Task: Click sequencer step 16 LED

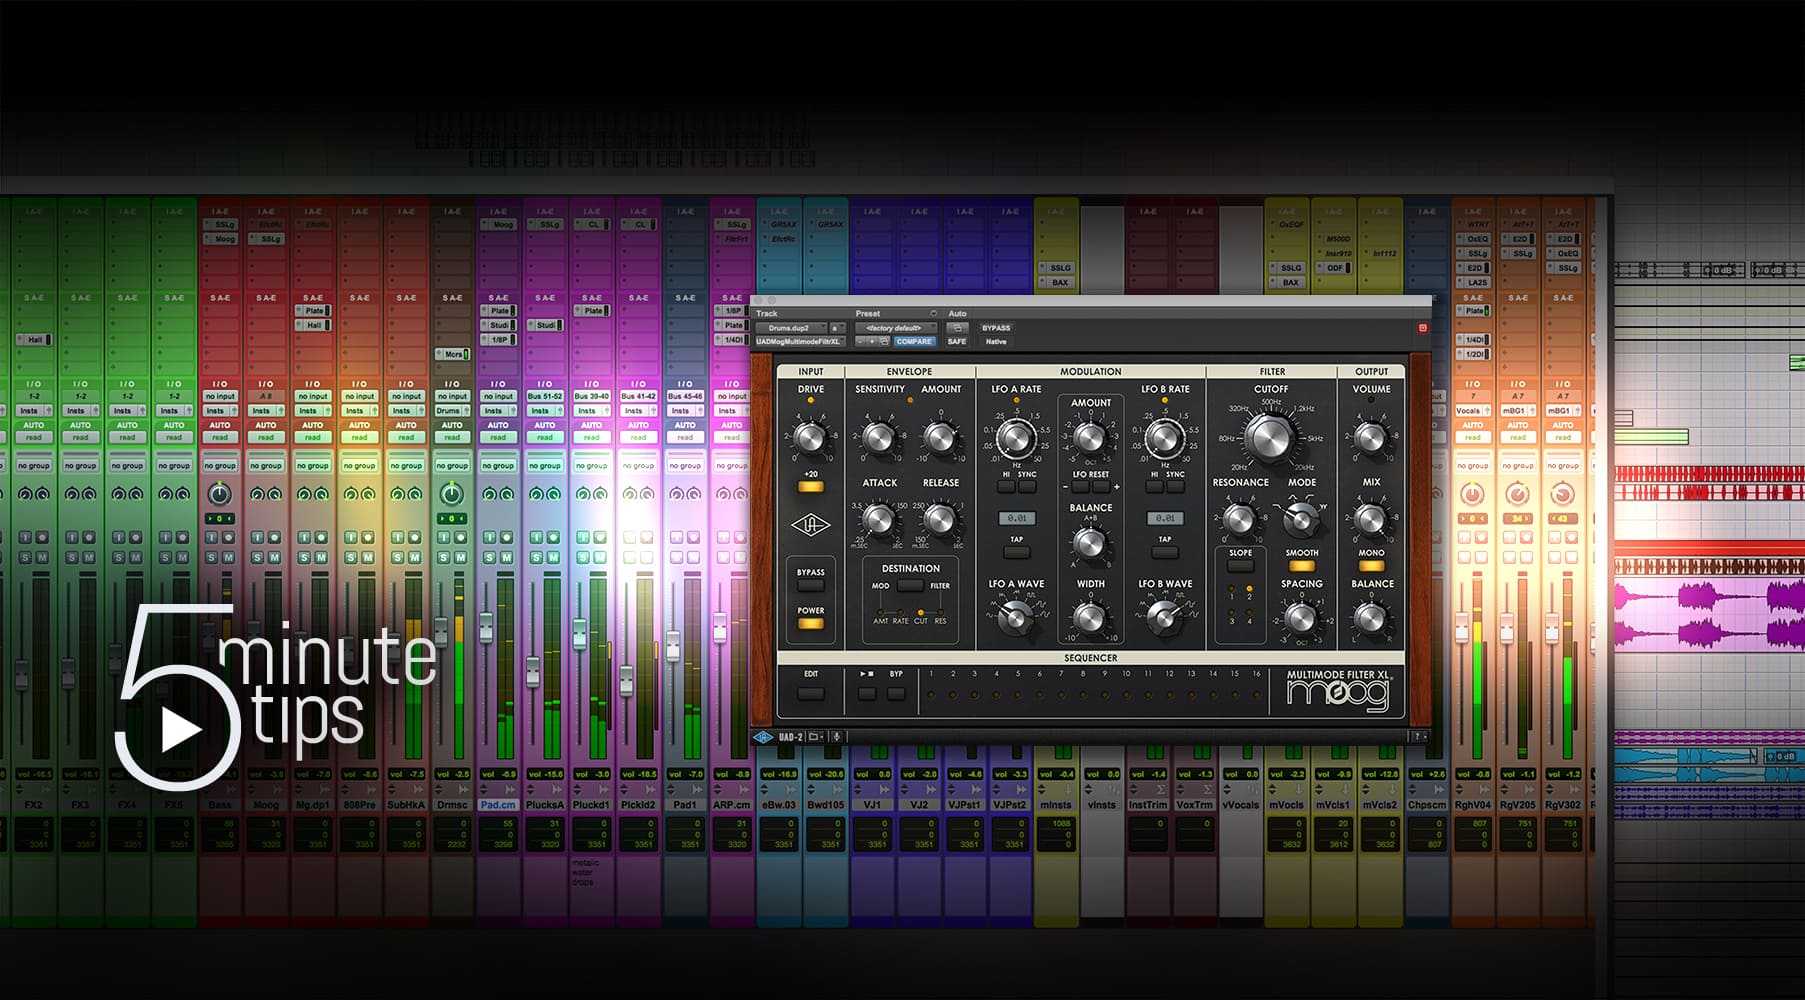Action: 1257,695
